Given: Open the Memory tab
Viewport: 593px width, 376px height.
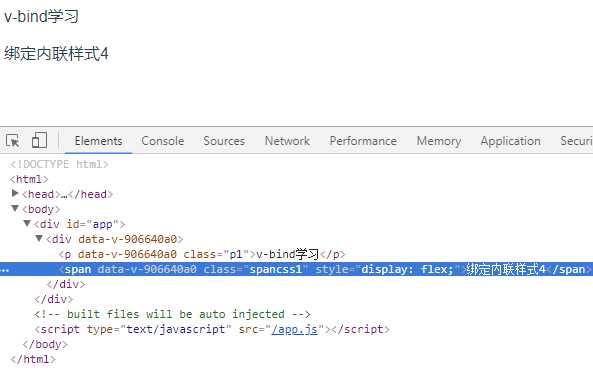Looking at the screenshot, I should click(439, 141).
